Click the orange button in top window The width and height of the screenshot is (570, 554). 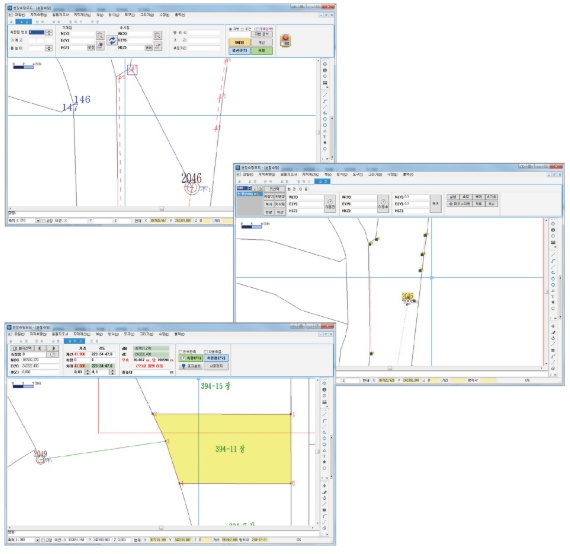point(239,42)
